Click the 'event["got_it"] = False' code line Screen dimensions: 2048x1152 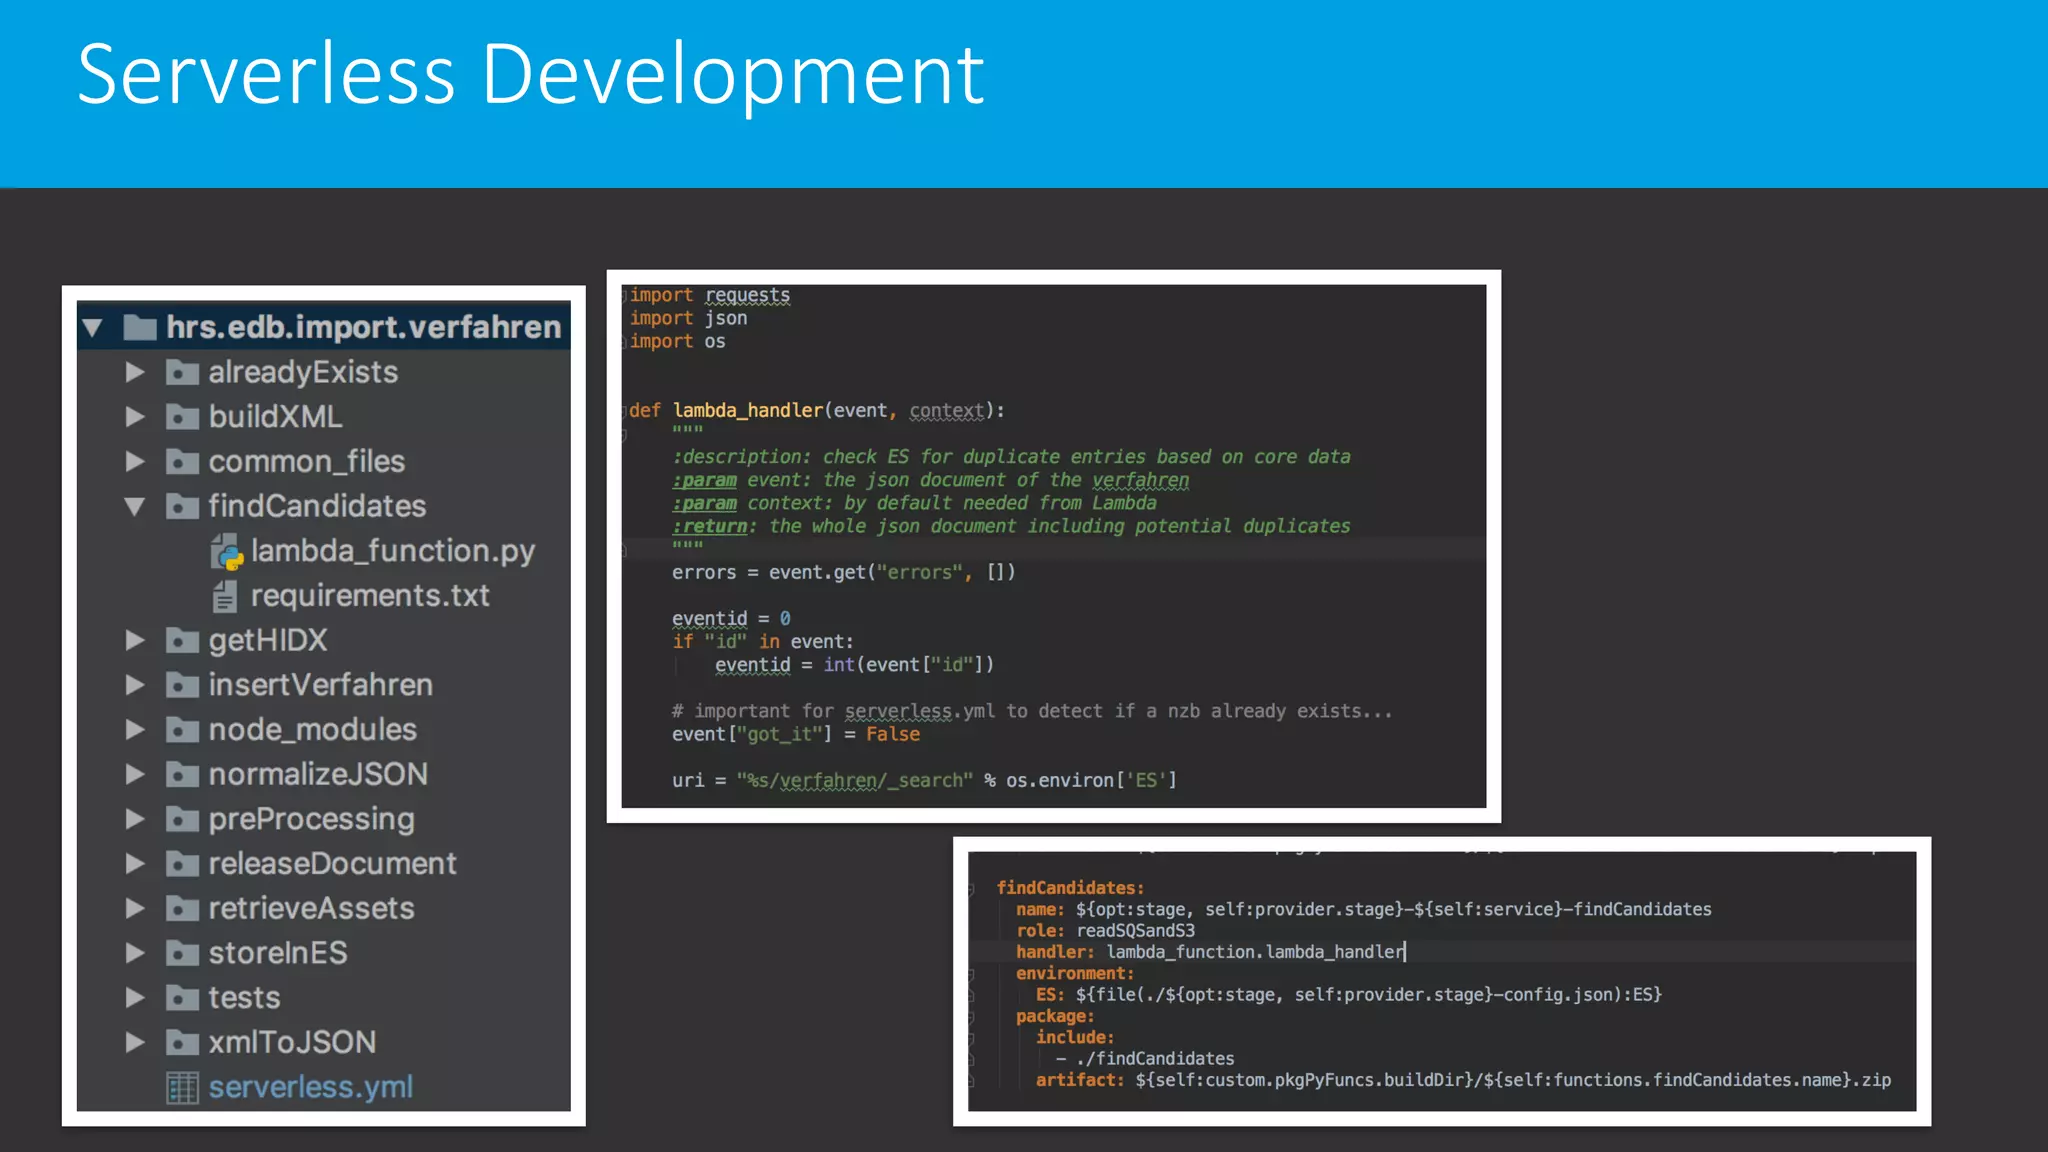pyautogui.click(x=796, y=734)
